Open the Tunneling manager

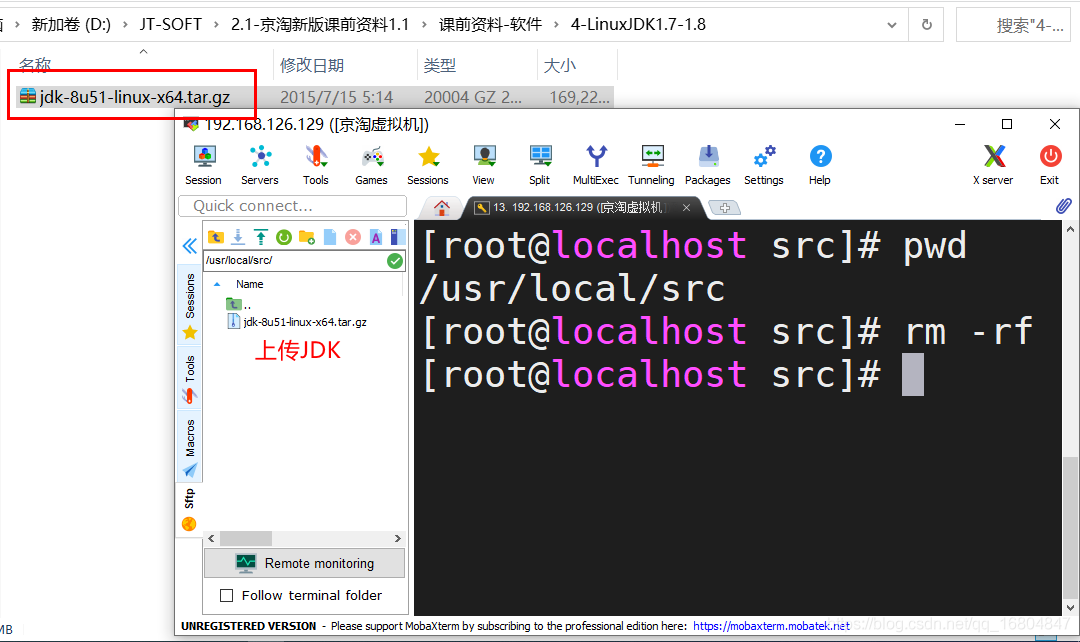click(652, 165)
